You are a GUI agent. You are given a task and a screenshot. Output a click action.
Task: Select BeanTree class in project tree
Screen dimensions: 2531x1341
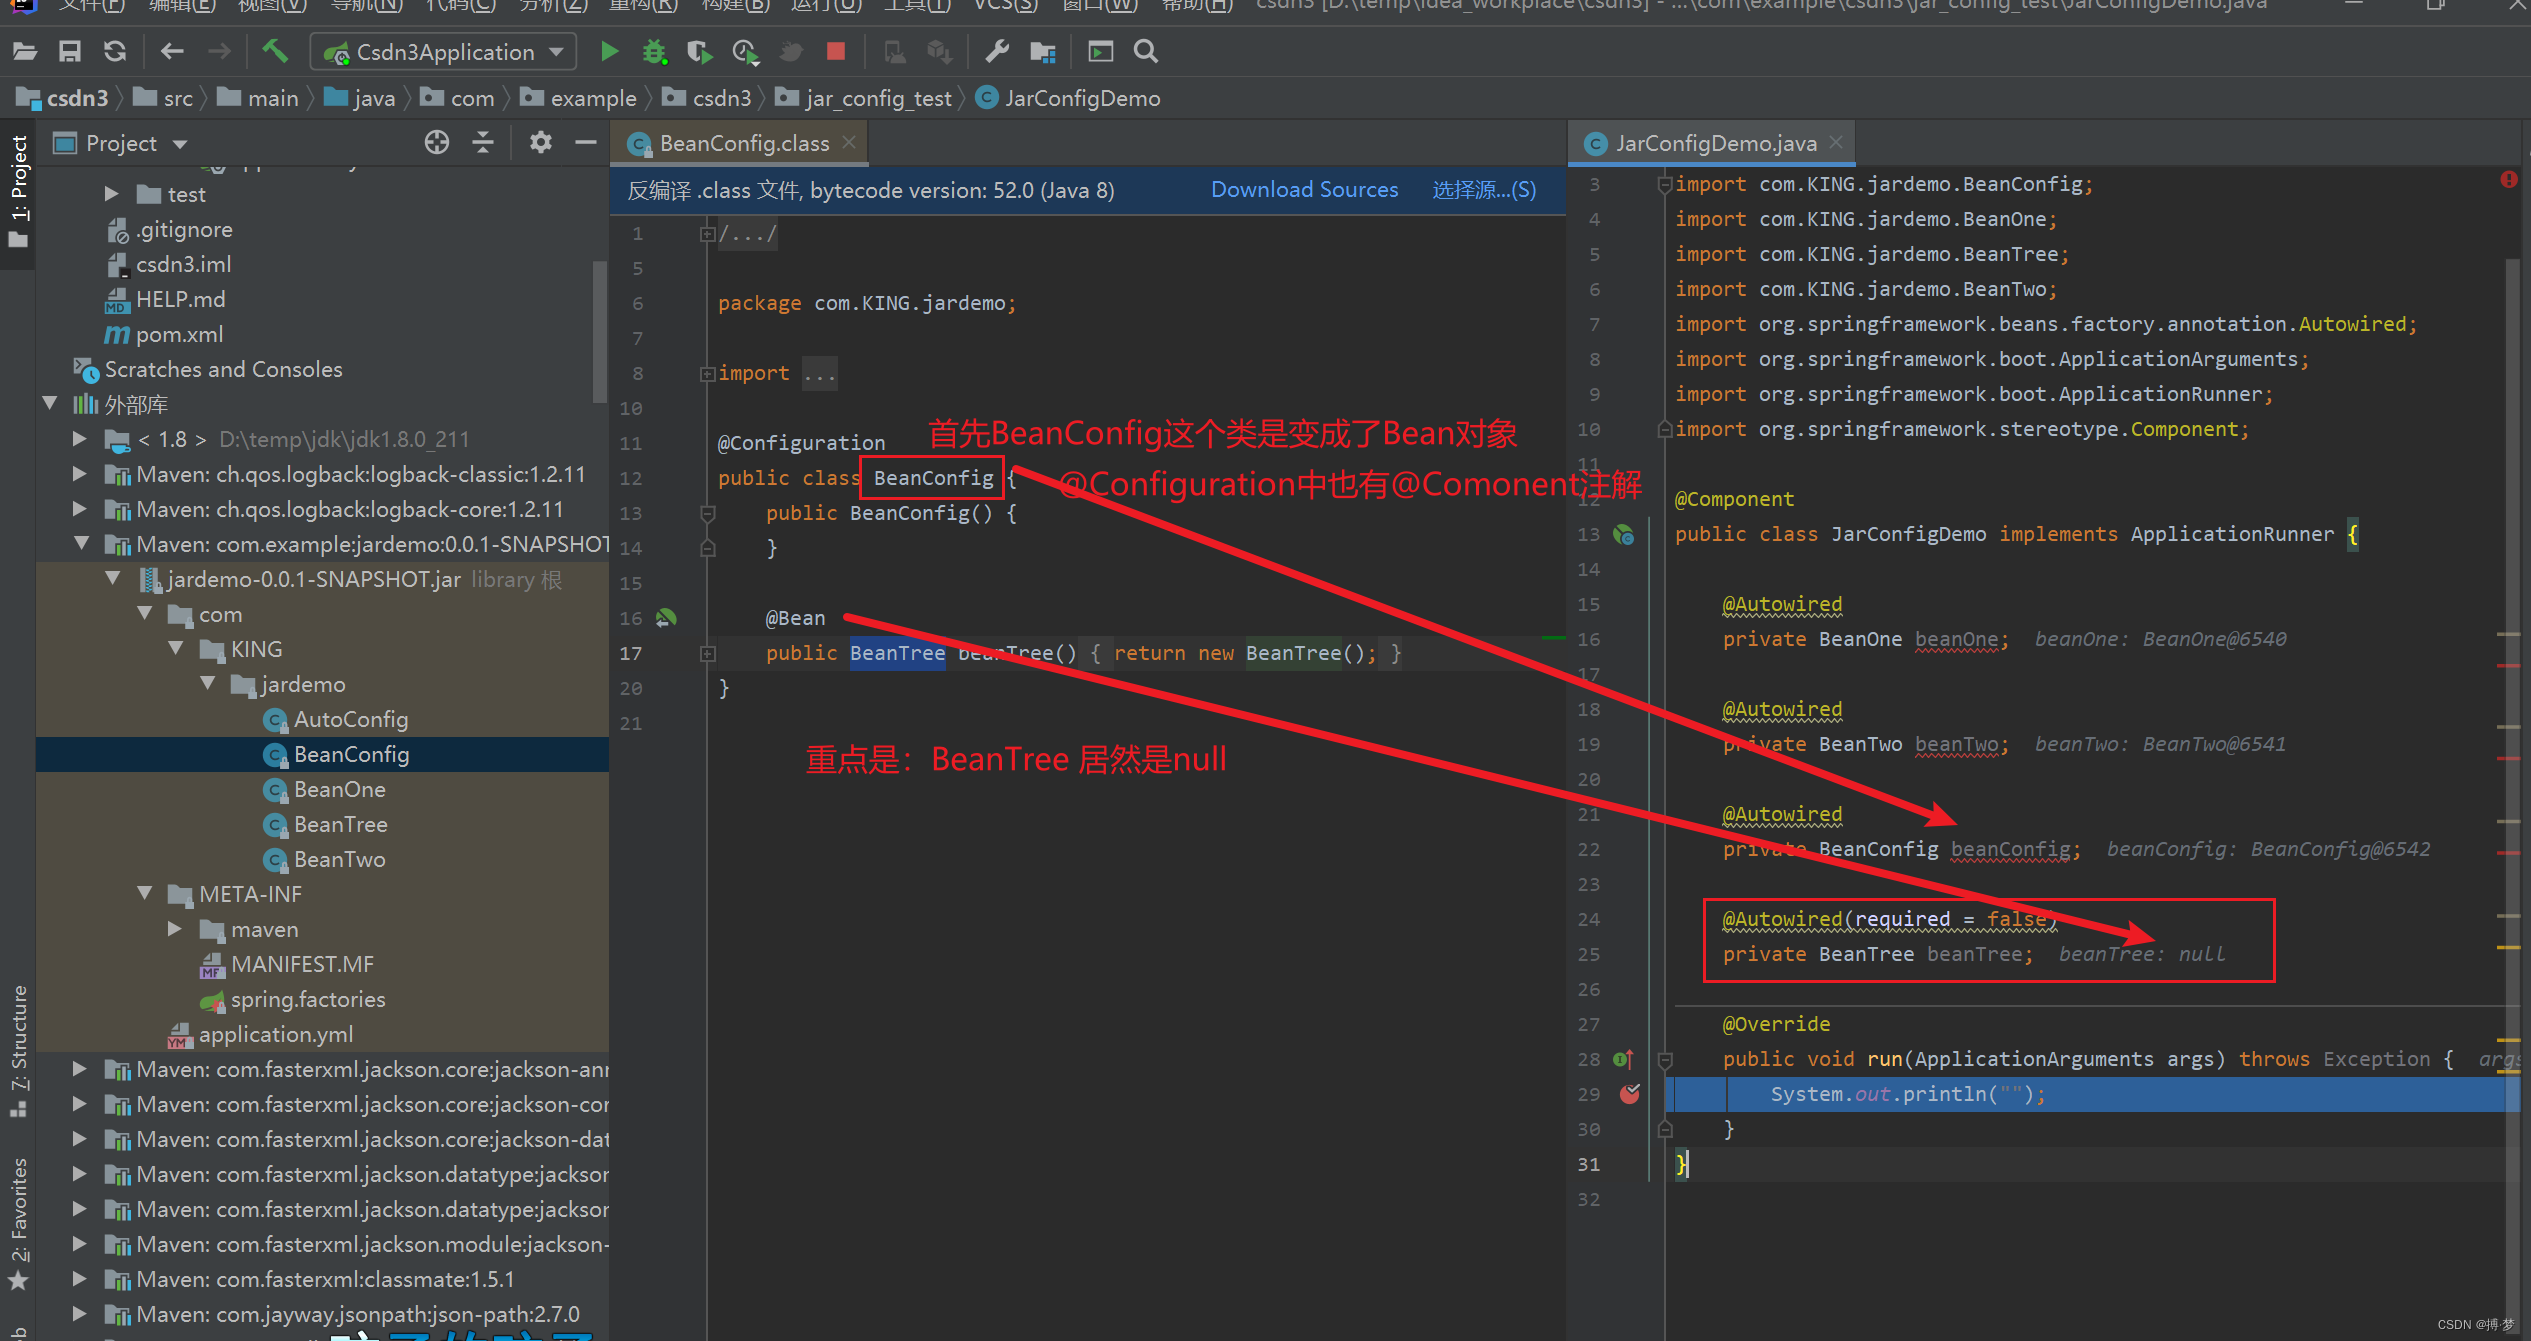[340, 824]
